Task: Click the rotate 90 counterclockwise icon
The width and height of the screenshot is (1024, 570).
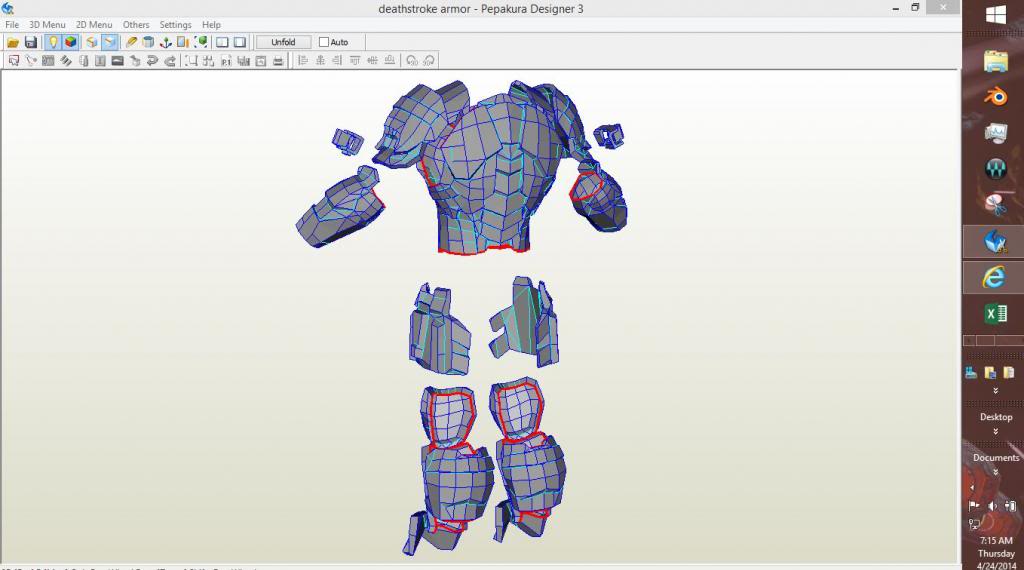Action: 411,61
